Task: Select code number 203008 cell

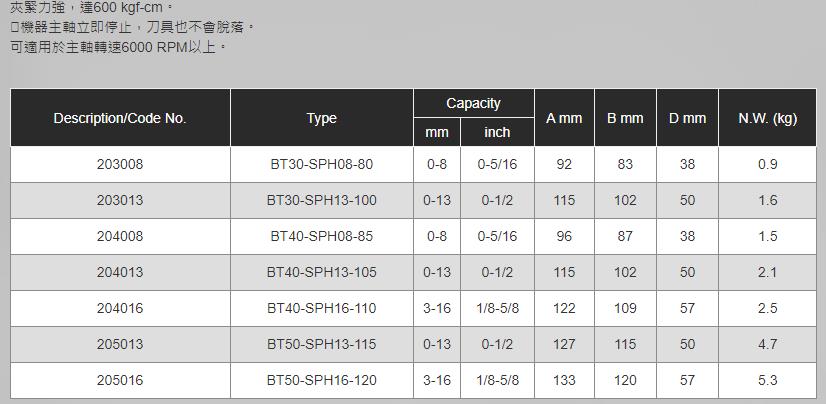Action: (x=120, y=164)
